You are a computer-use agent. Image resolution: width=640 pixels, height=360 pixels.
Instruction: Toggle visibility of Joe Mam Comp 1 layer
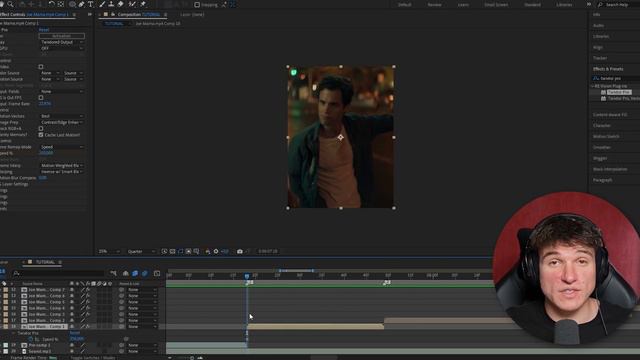(72, 327)
